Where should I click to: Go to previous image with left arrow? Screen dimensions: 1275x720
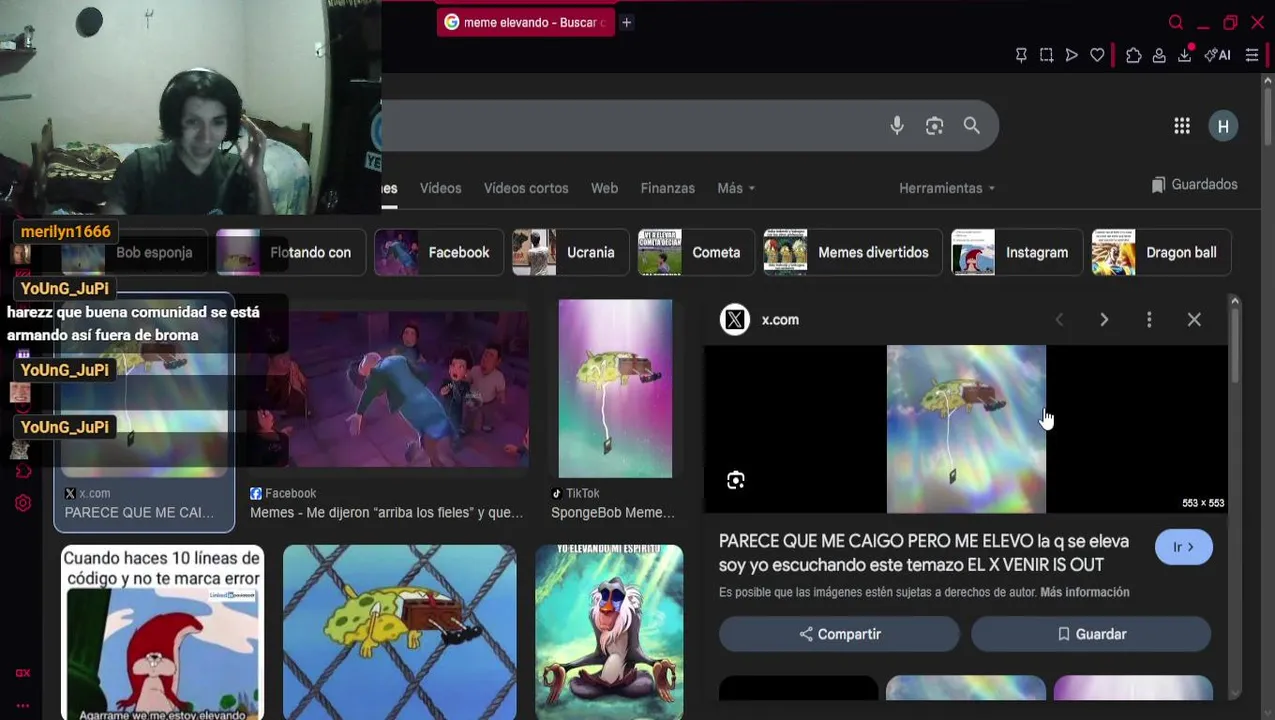tap(1059, 319)
